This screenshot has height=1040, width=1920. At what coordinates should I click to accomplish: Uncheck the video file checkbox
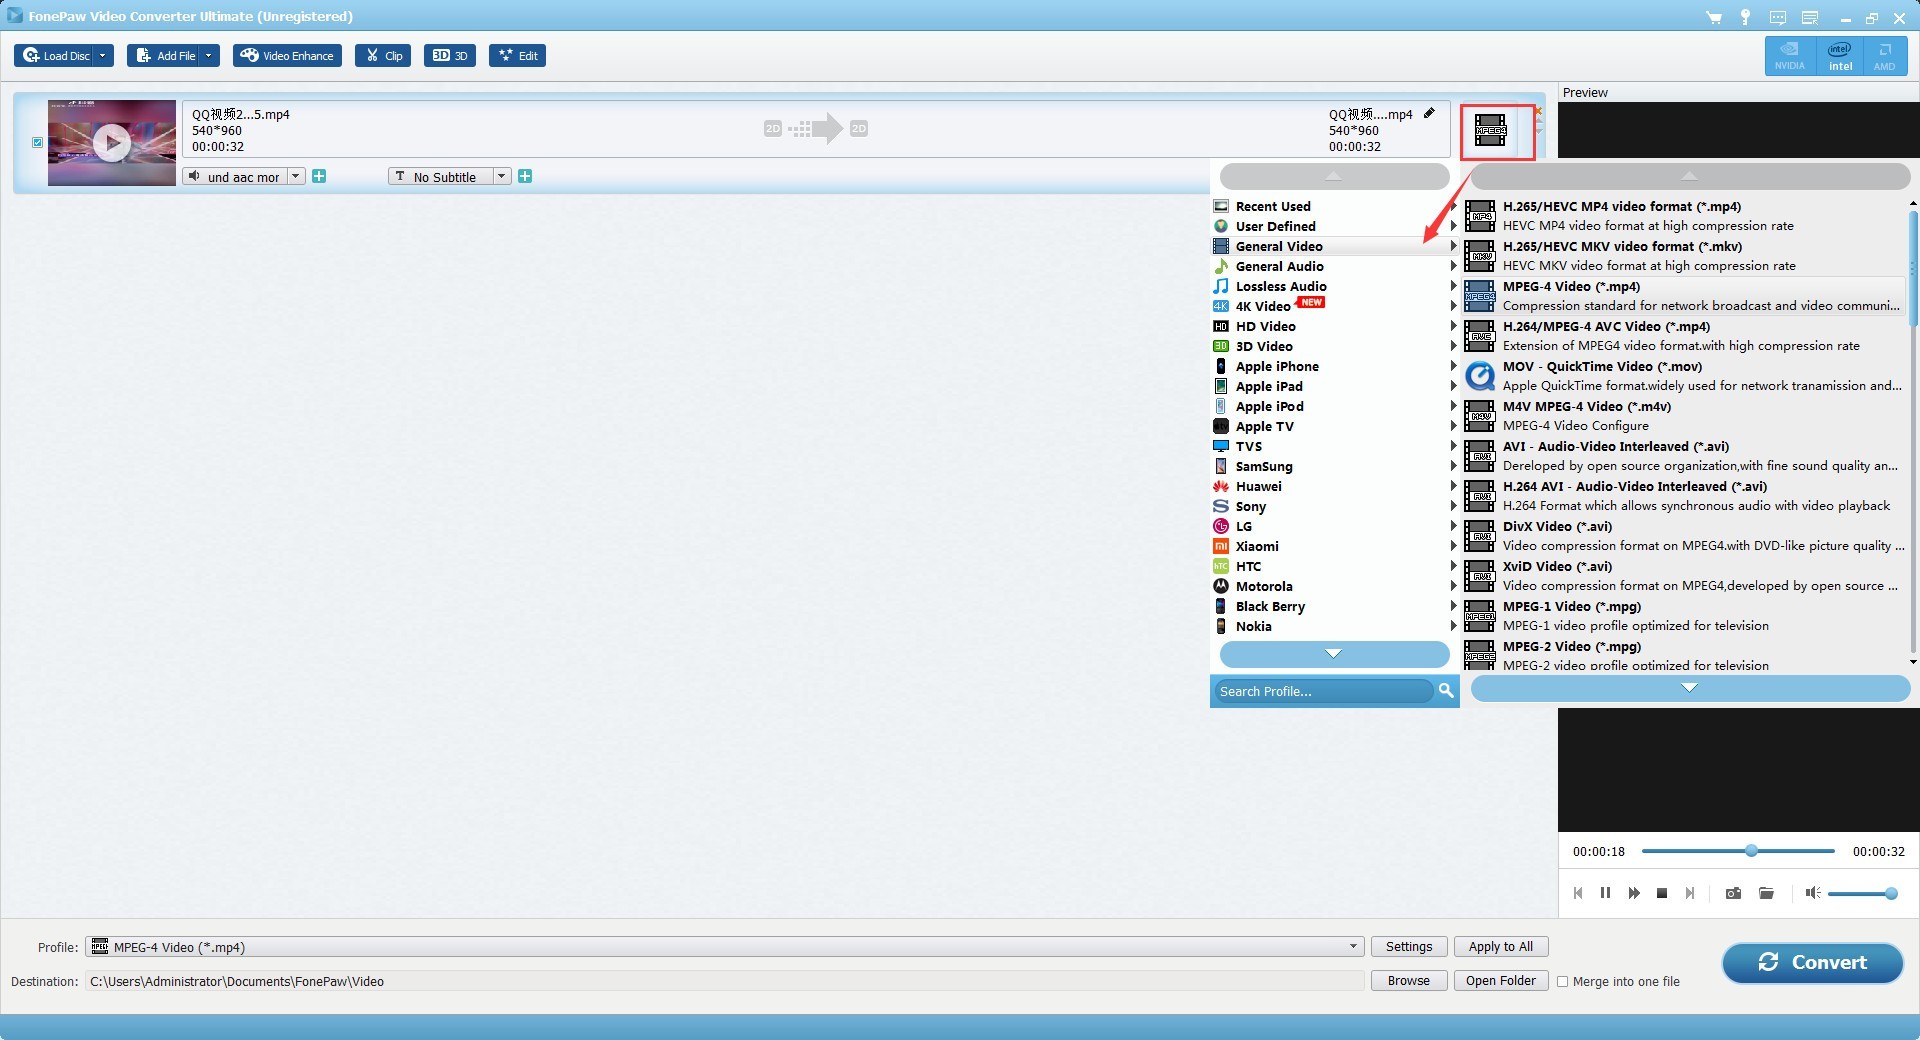pos(38,142)
